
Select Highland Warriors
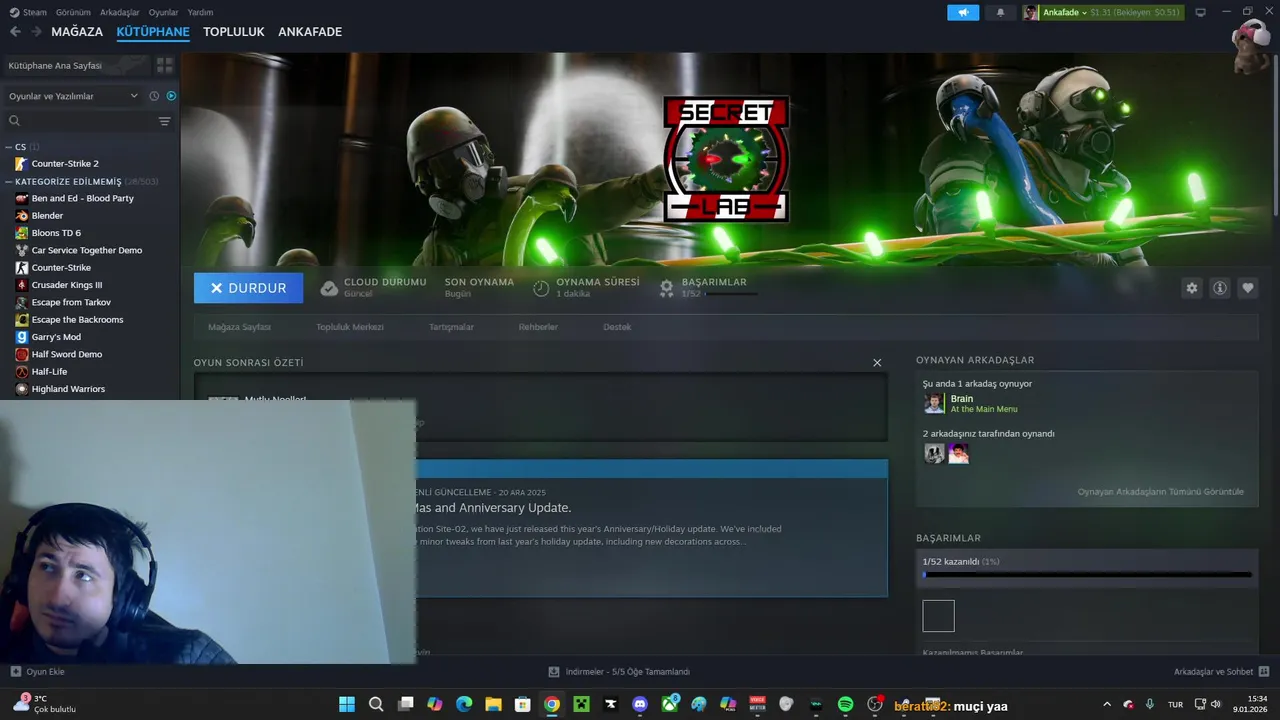(68, 389)
